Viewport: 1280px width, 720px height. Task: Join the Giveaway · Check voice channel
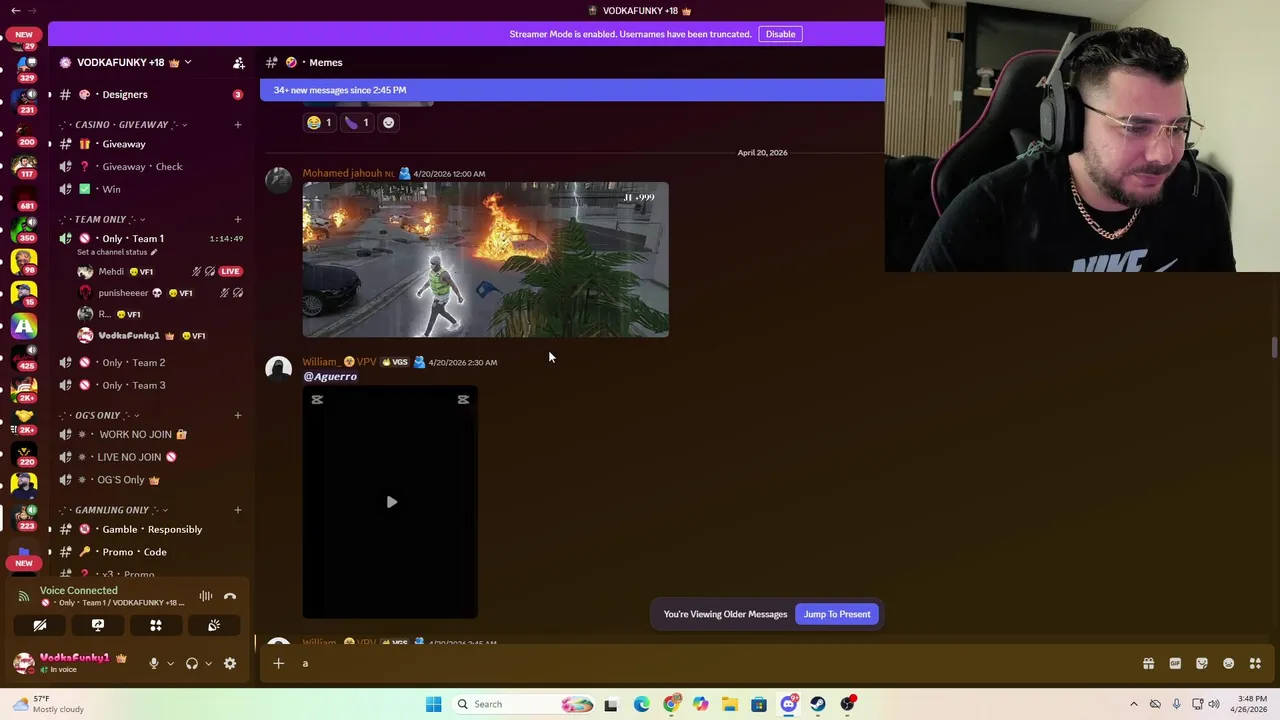pyautogui.click(x=150, y=167)
